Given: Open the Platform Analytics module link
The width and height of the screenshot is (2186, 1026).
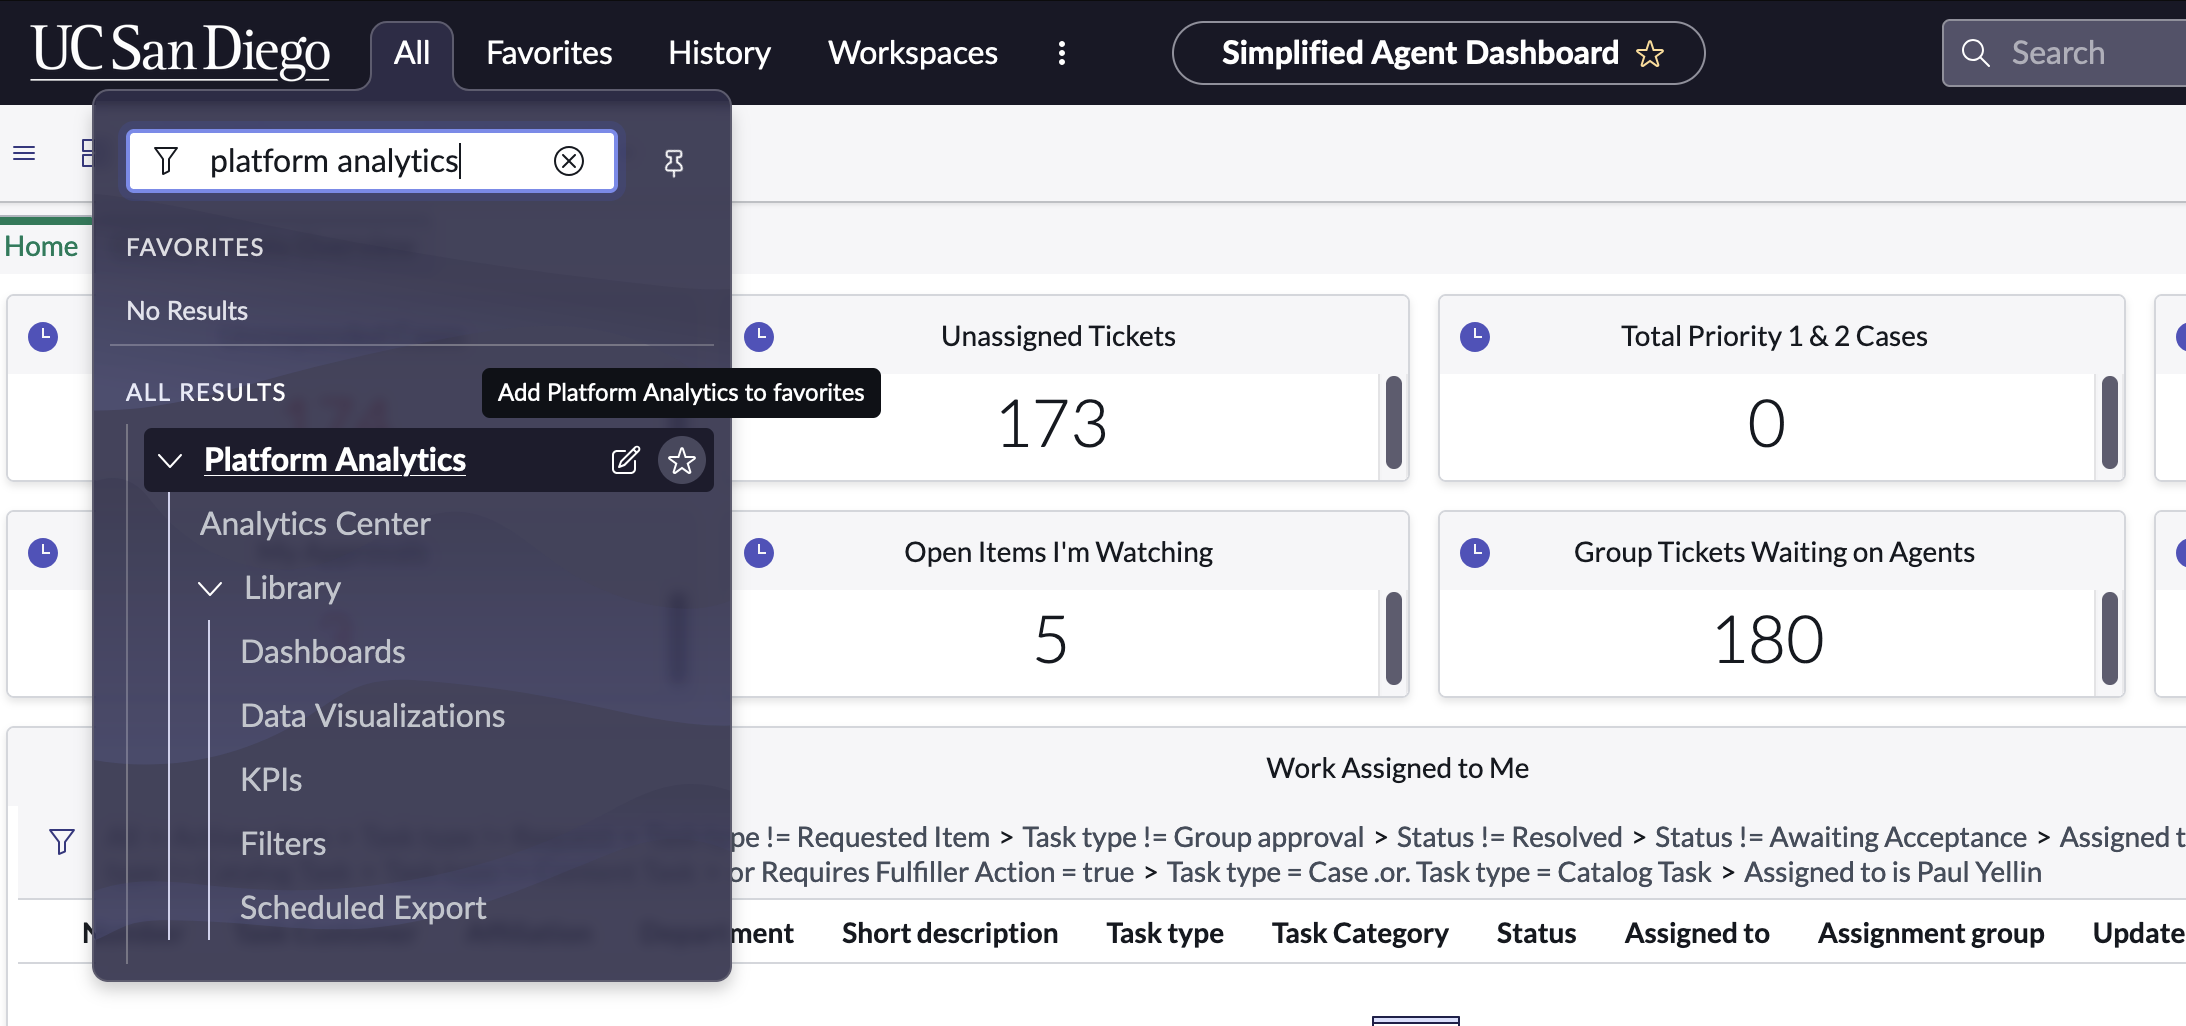Looking at the screenshot, I should [x=335, y=460].
